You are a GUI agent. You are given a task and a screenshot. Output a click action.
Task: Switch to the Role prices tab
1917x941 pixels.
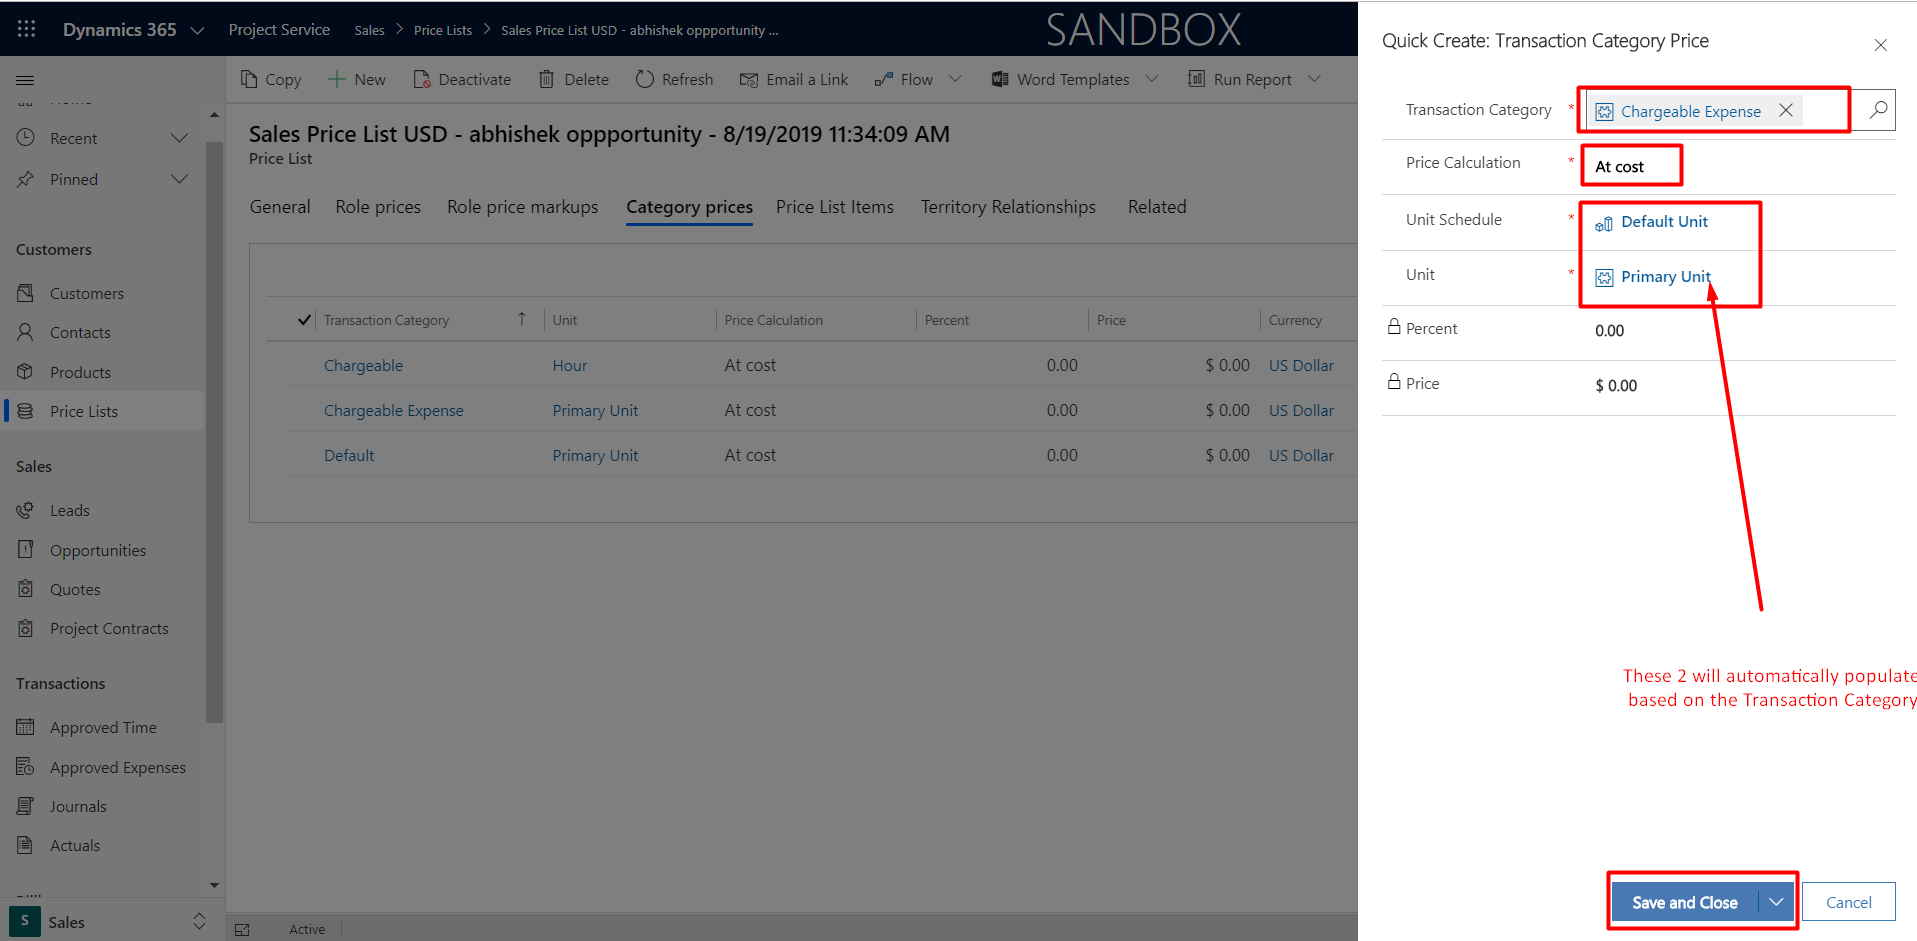point(378,207)
